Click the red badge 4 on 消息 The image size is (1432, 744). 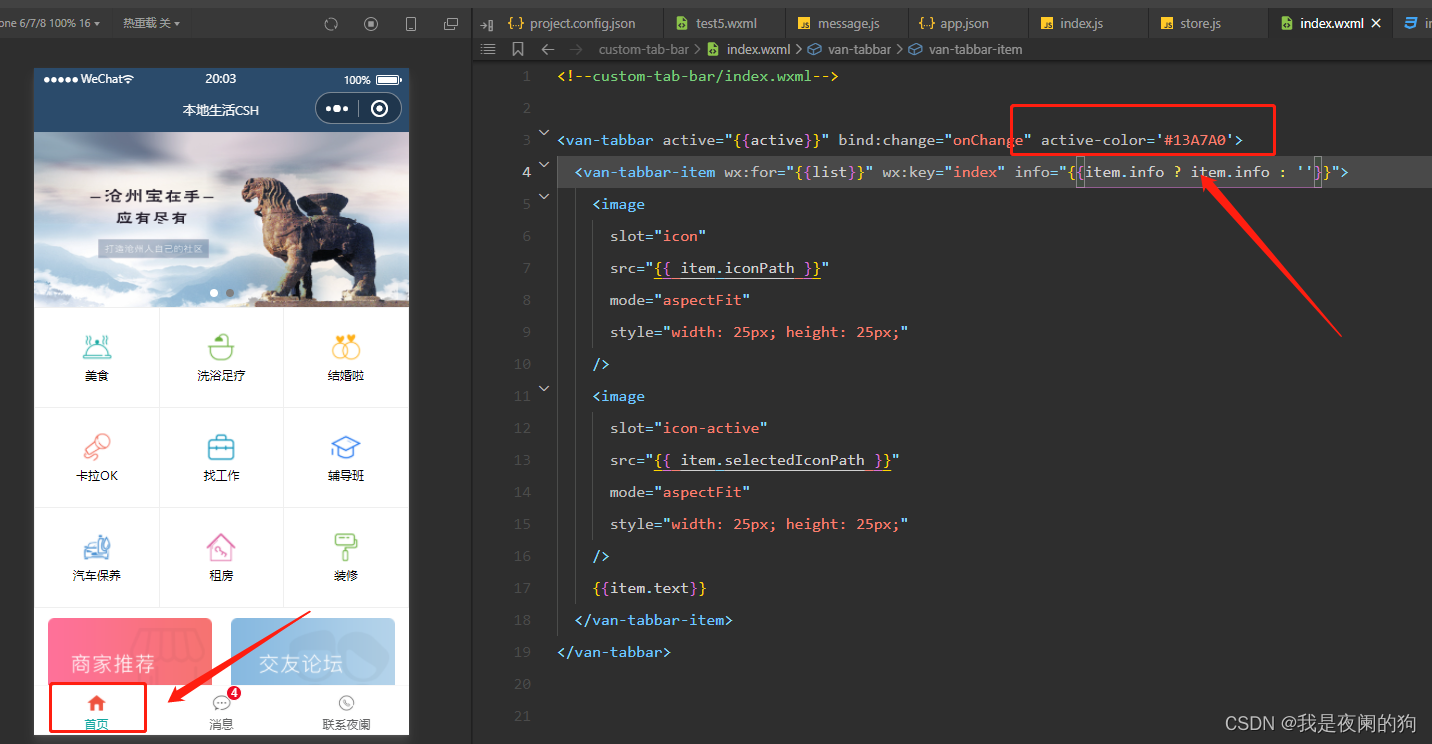[x=234, y=693]
